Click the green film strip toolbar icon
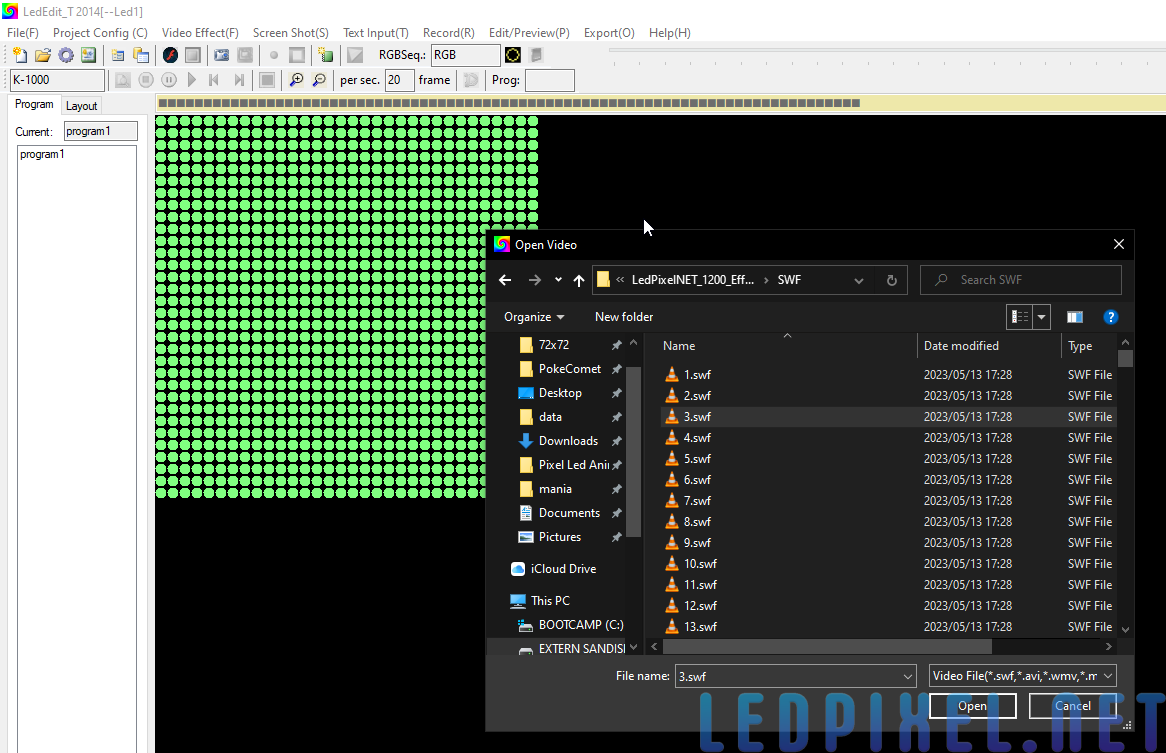Image resolution: width=1166 pixels, height=753 pixels. (x=325, y=55)
